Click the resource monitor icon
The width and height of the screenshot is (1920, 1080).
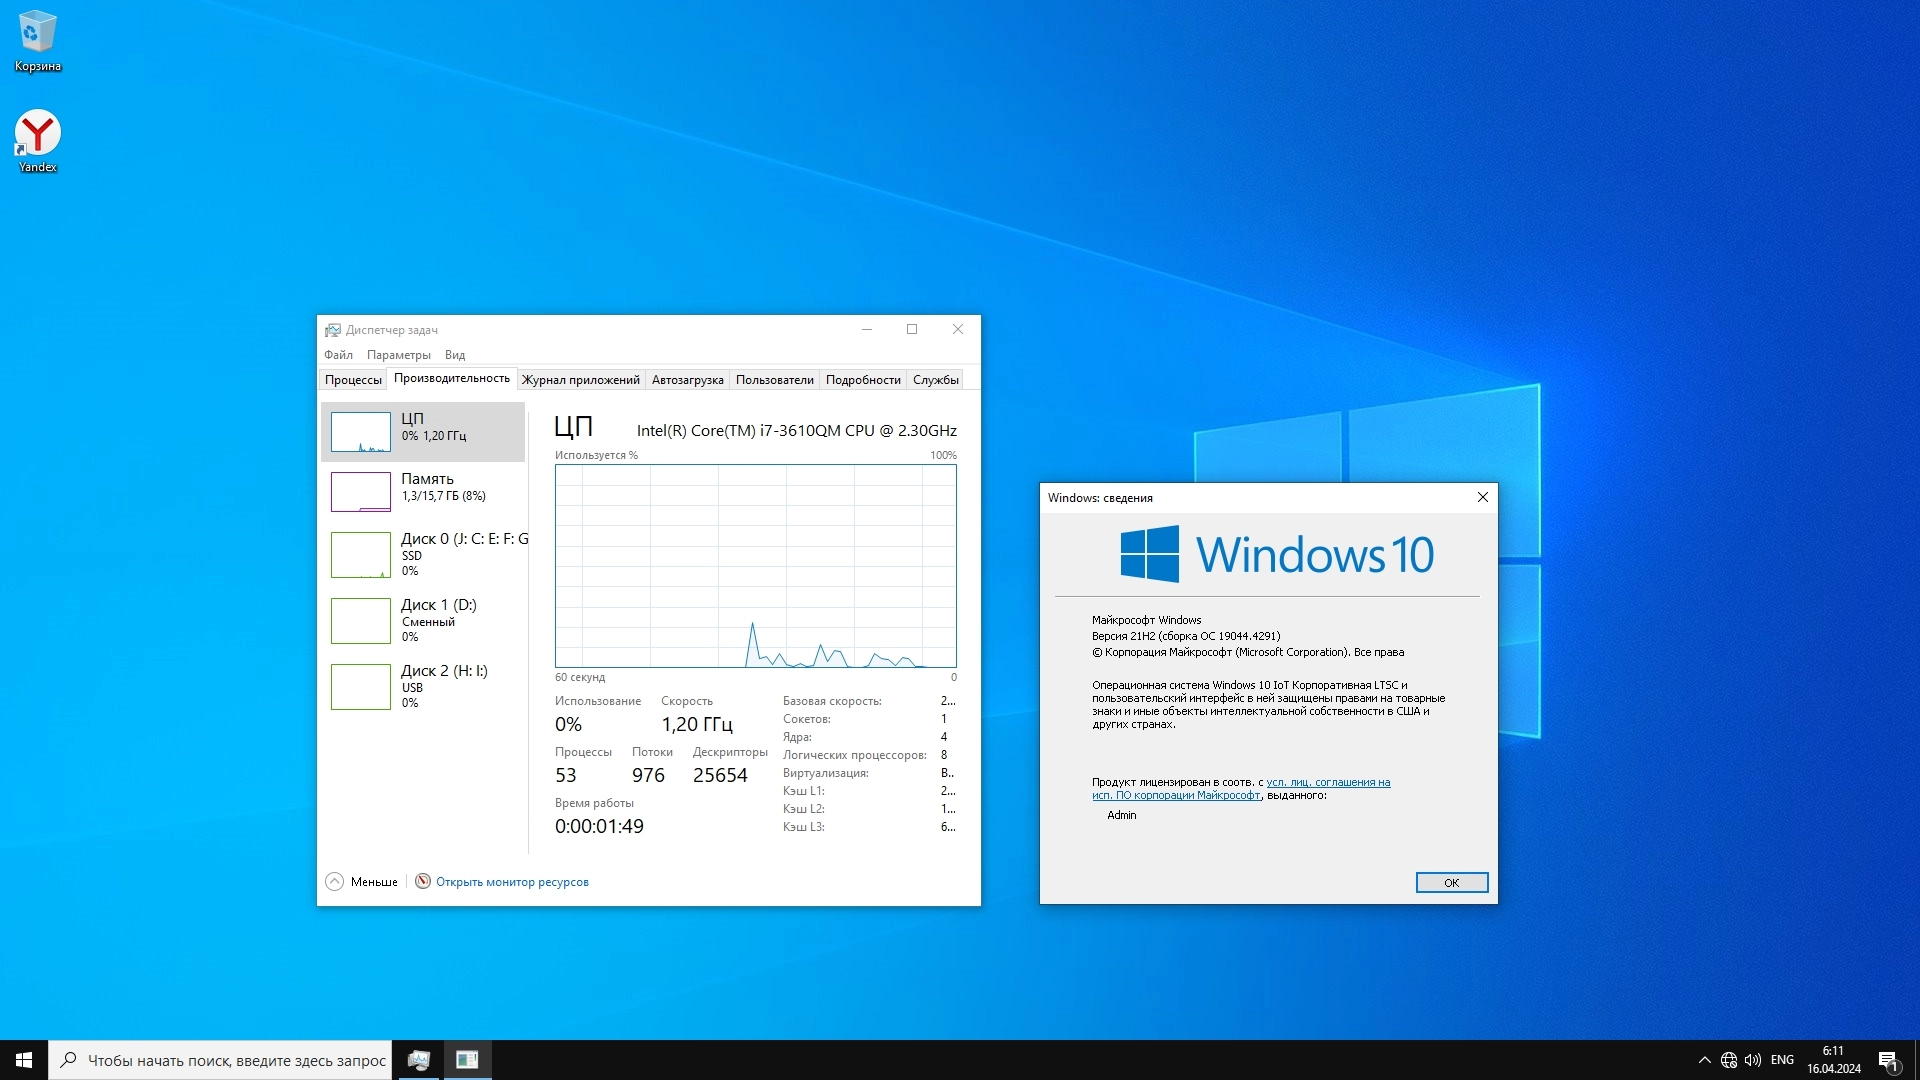423,881
